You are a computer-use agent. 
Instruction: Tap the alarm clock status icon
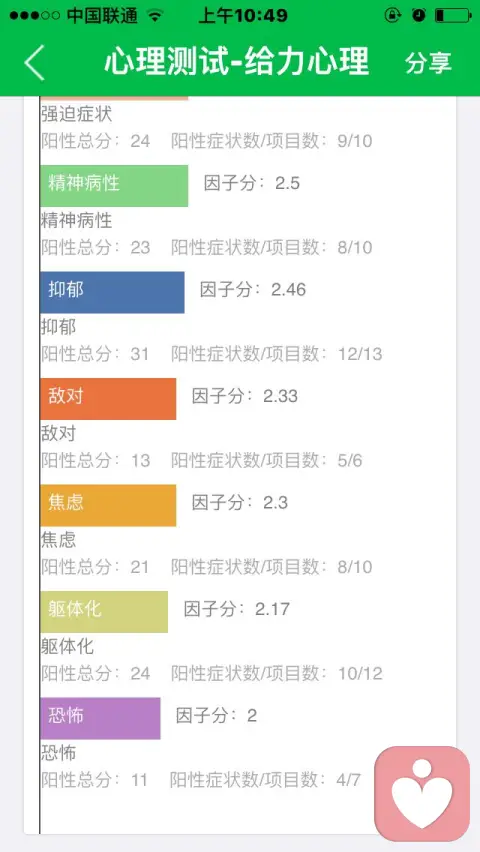click(419, 16)
